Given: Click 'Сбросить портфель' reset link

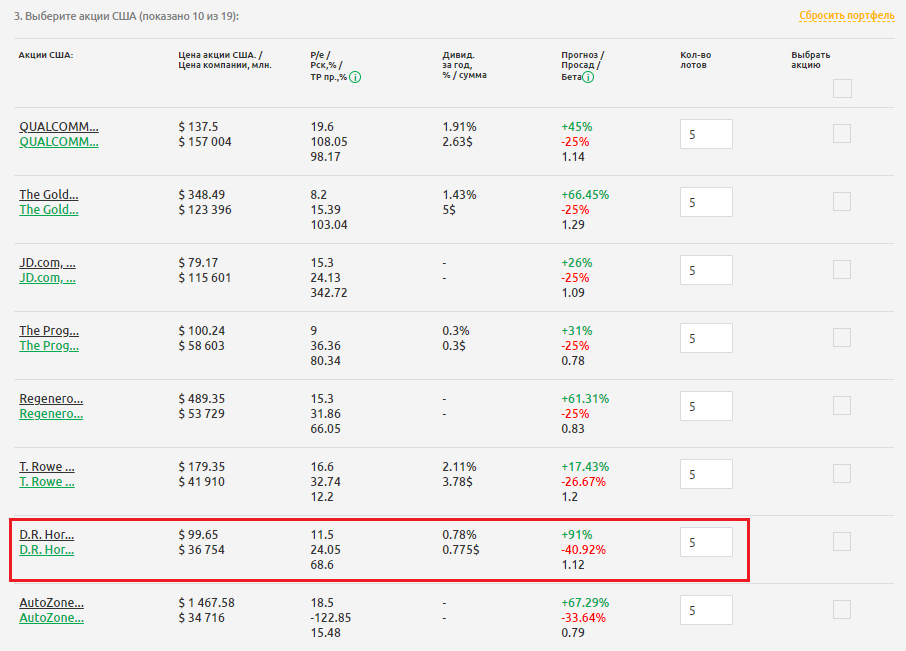Looking at the screenshot, I should pyautogui.click(x=846, y=16).
